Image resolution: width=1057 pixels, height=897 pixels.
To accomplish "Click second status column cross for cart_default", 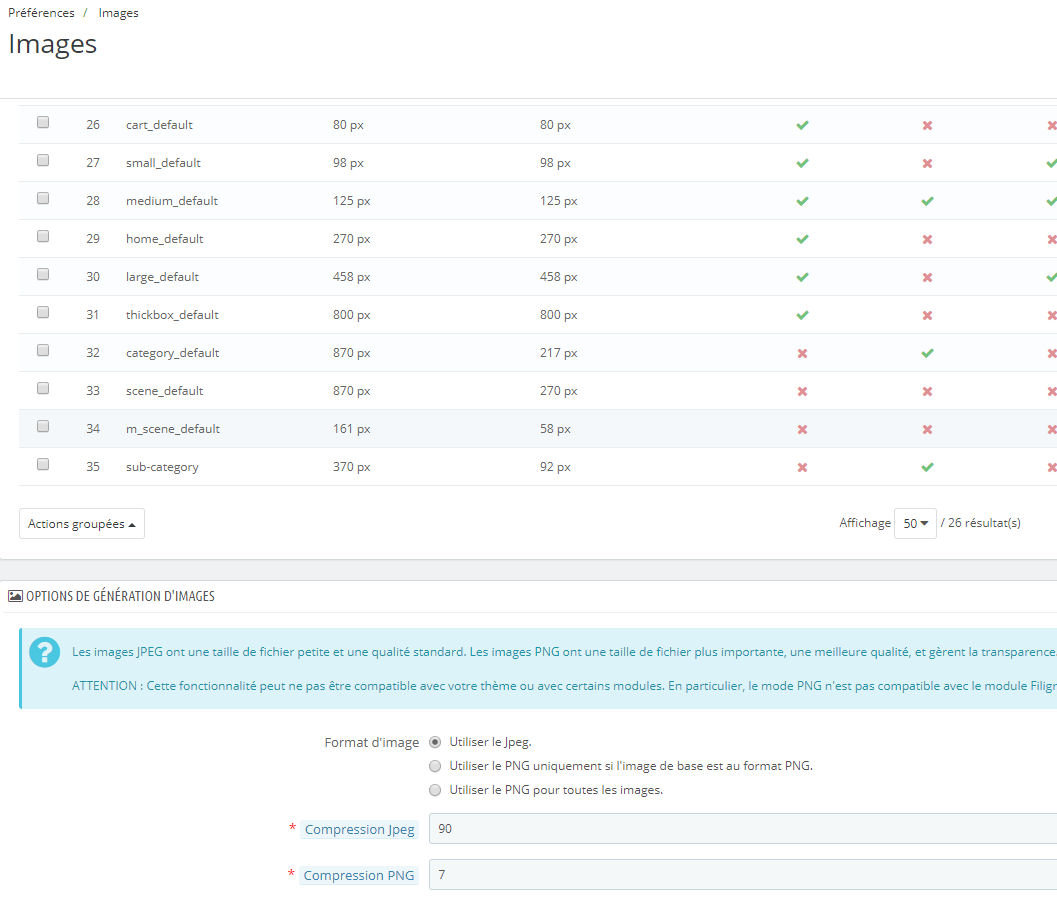I will pos(928,125).
